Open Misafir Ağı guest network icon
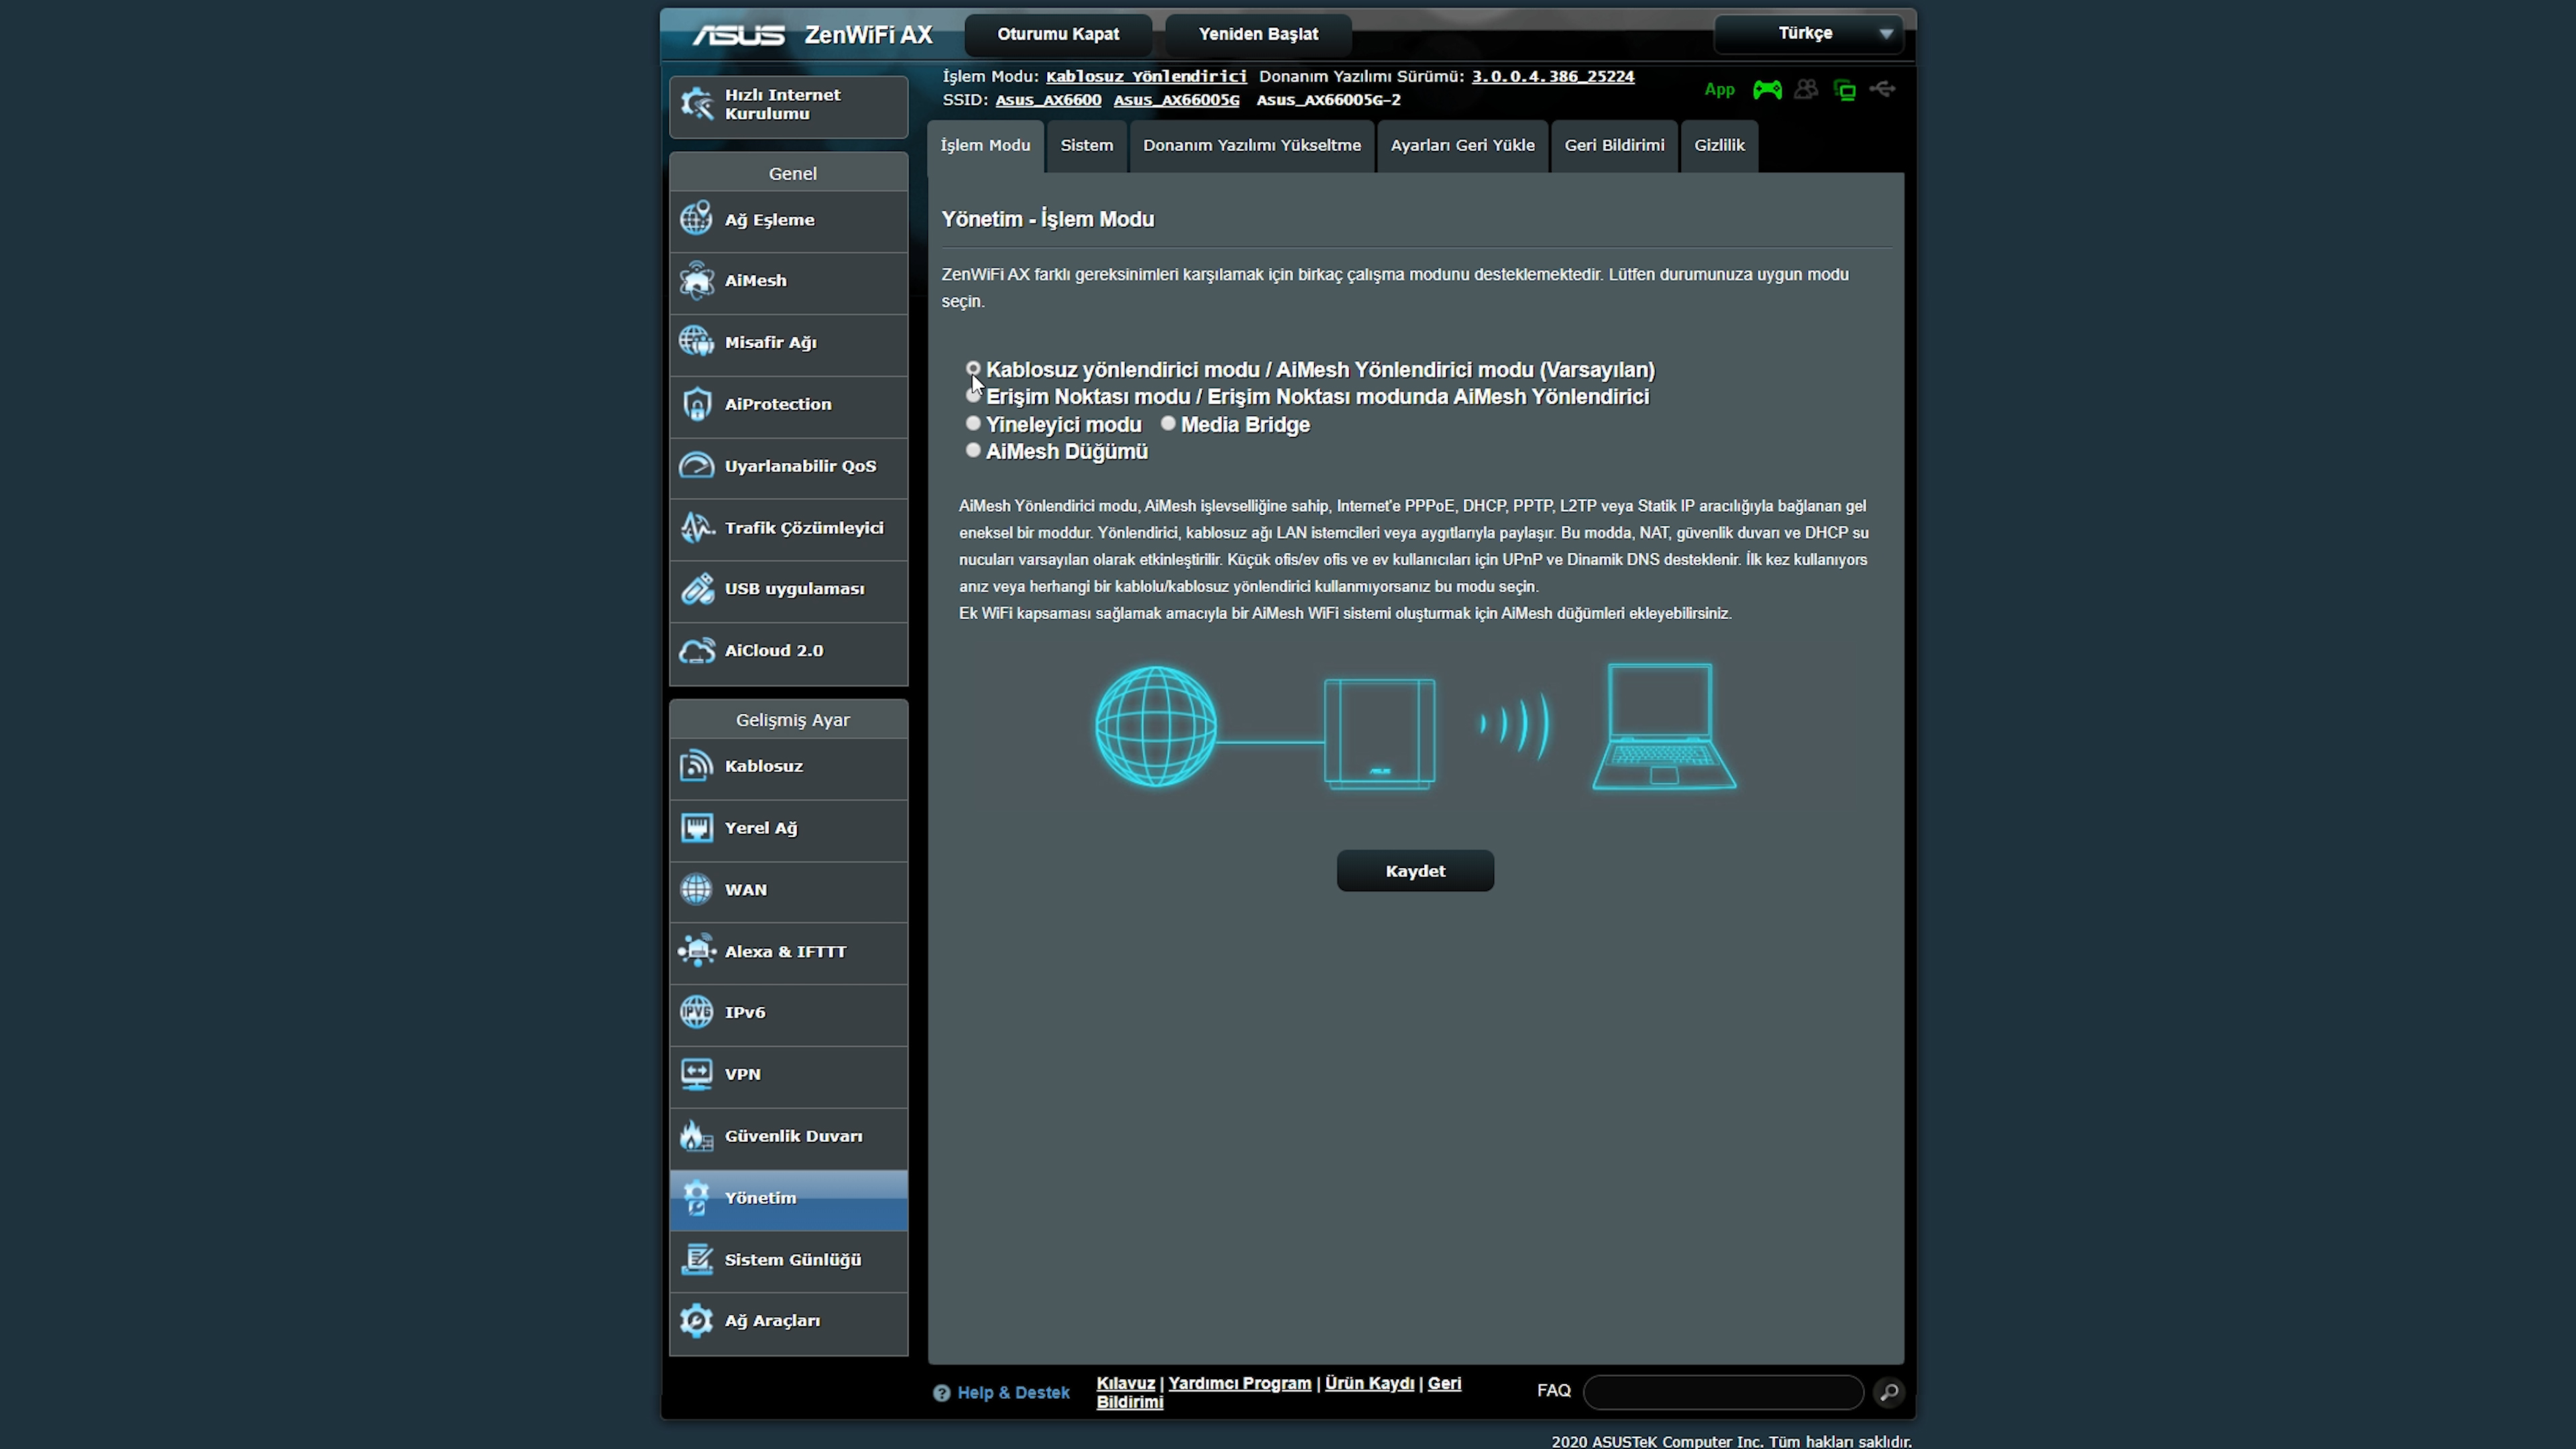Screen dimensions: 2576x1449 (697, 342)
